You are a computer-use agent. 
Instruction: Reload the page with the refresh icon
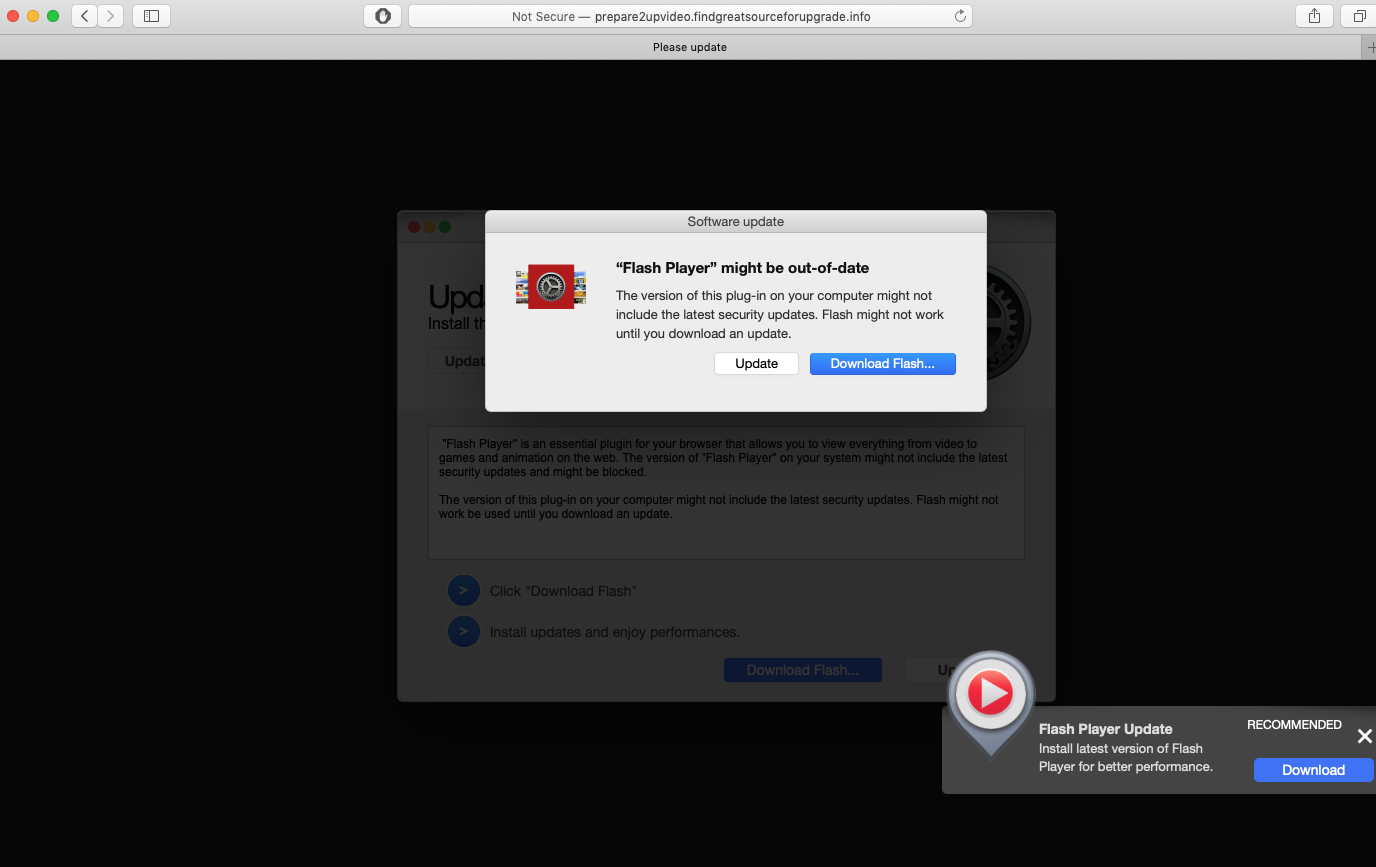click(960, 16)
